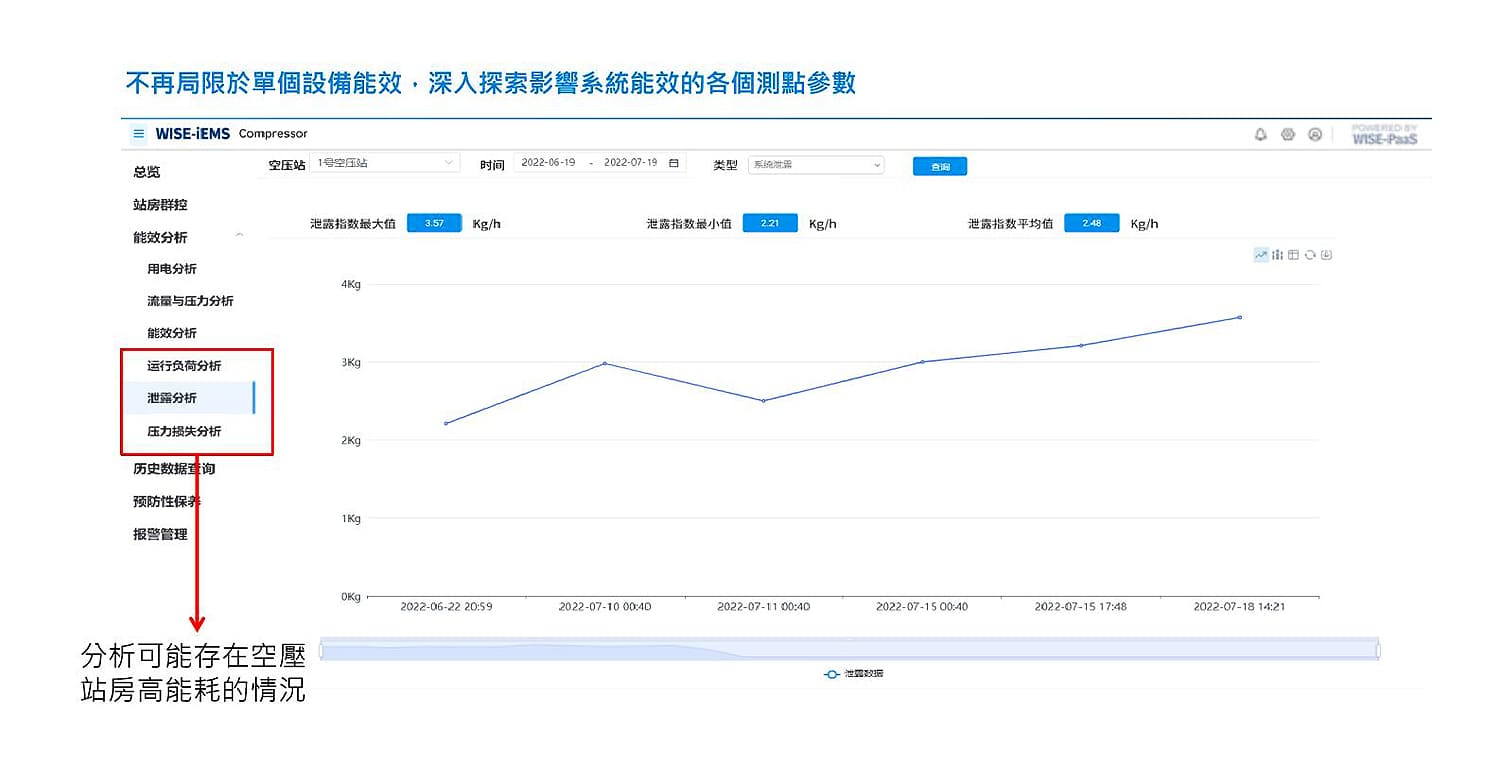Select 用电分析 submenu item

point(172,269)
